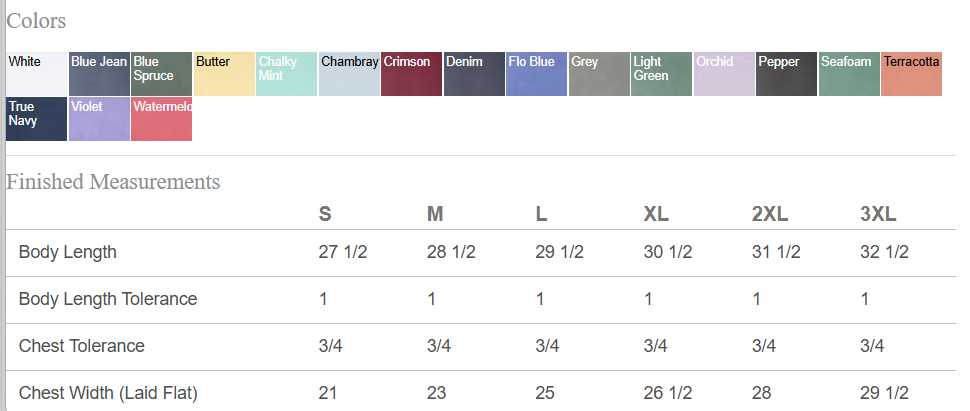Click the Chalky Mint swatch
The width and height of the screenshot is (970, 411).
[x=286, y=74]
